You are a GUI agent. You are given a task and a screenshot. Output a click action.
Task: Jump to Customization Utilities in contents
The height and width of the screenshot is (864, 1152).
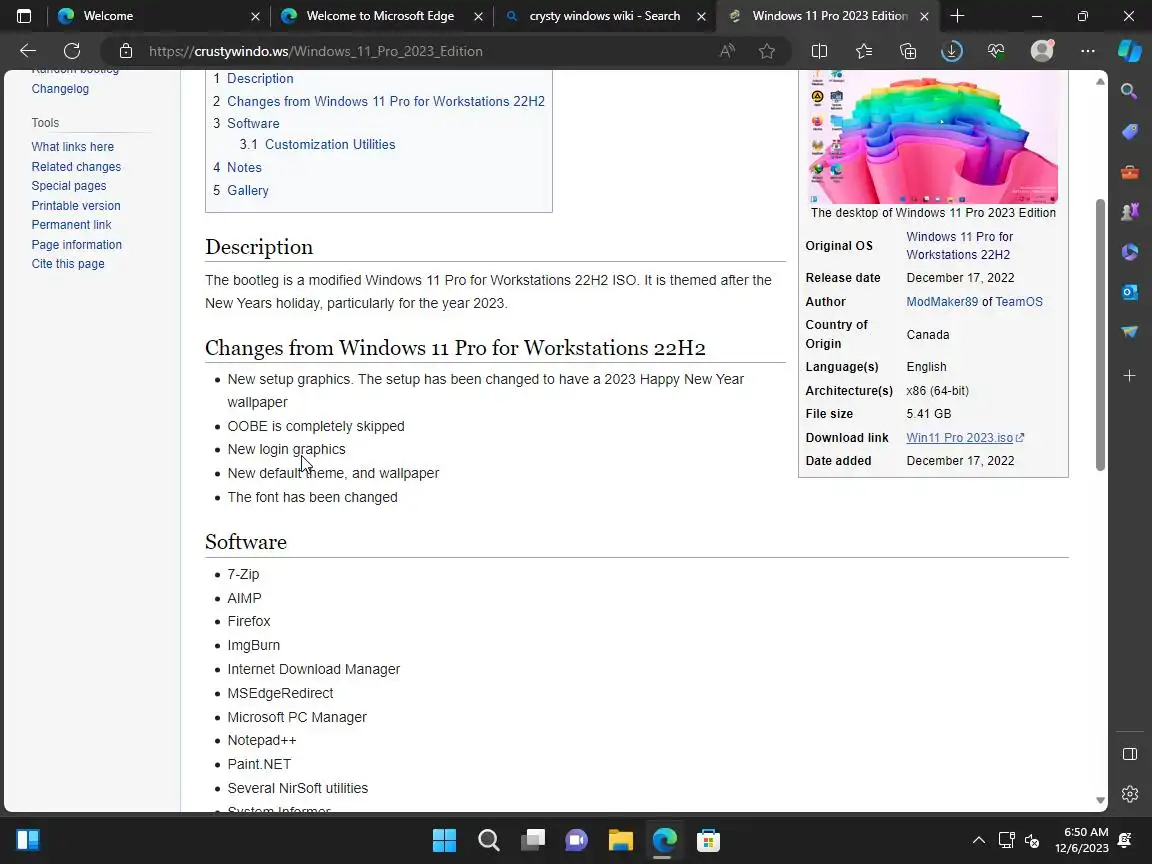[x=330, y=145]
